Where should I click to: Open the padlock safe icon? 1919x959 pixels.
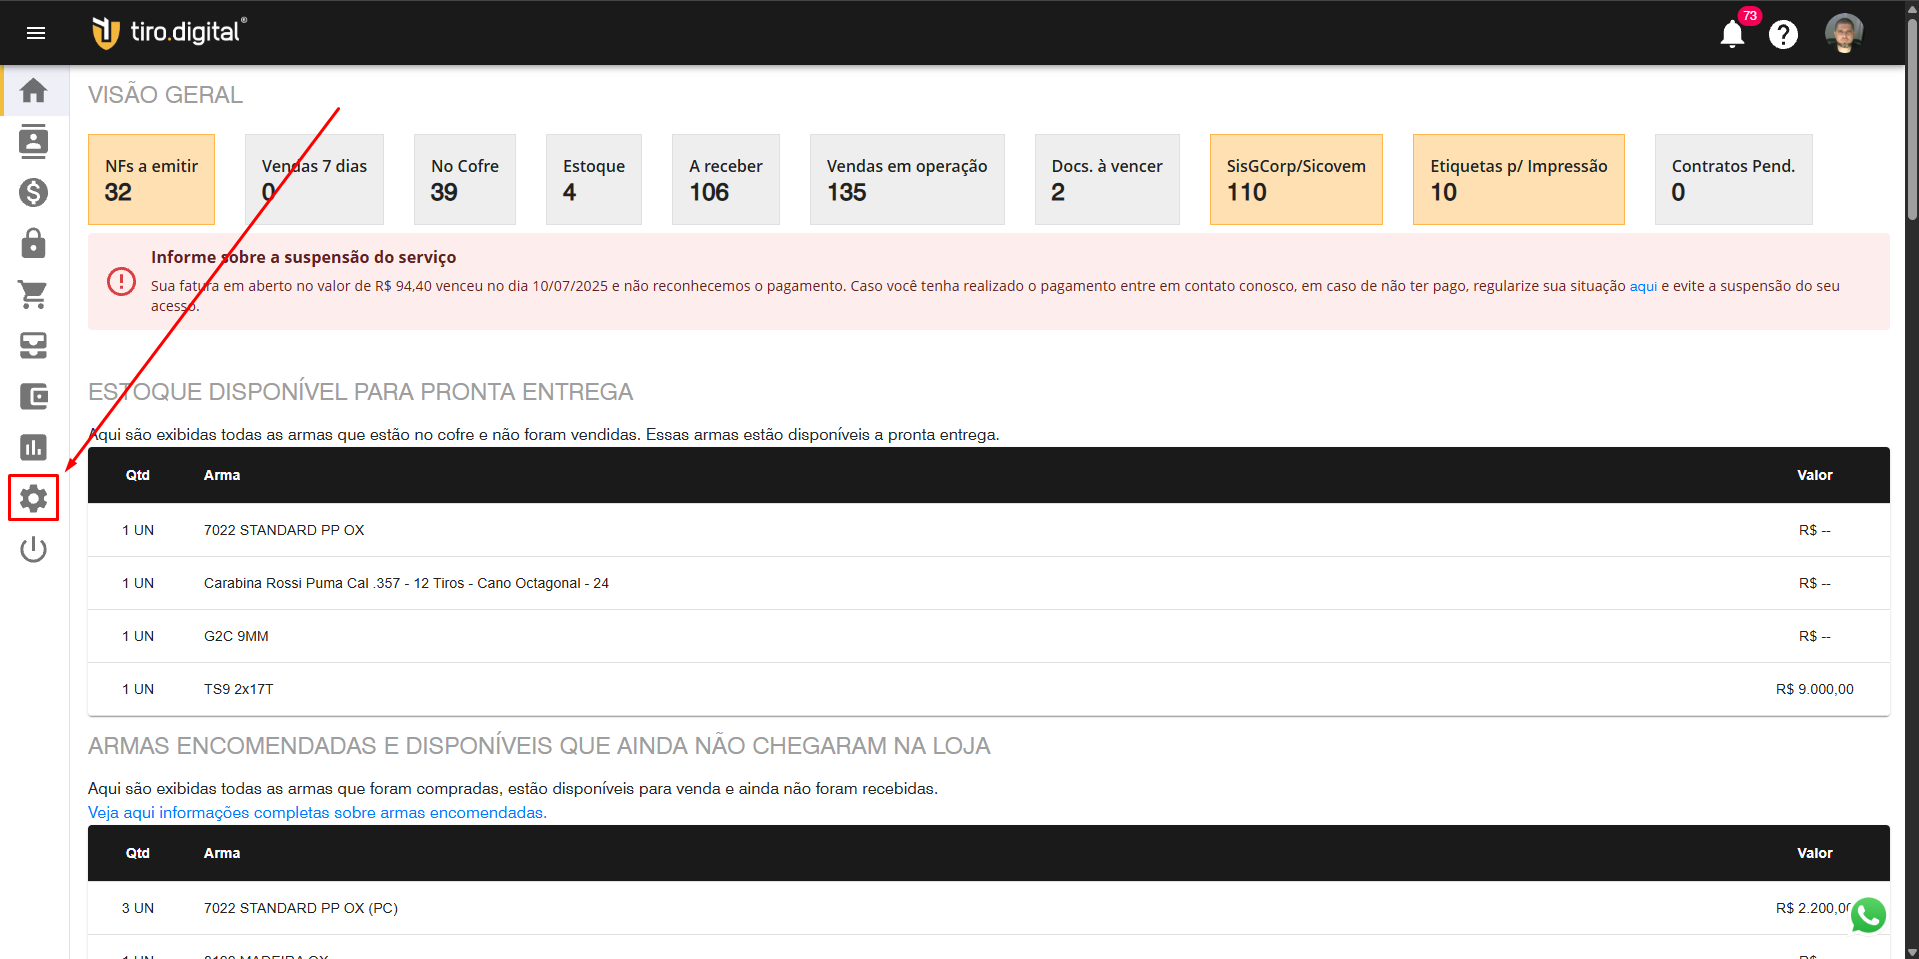[x=34, y=244]
